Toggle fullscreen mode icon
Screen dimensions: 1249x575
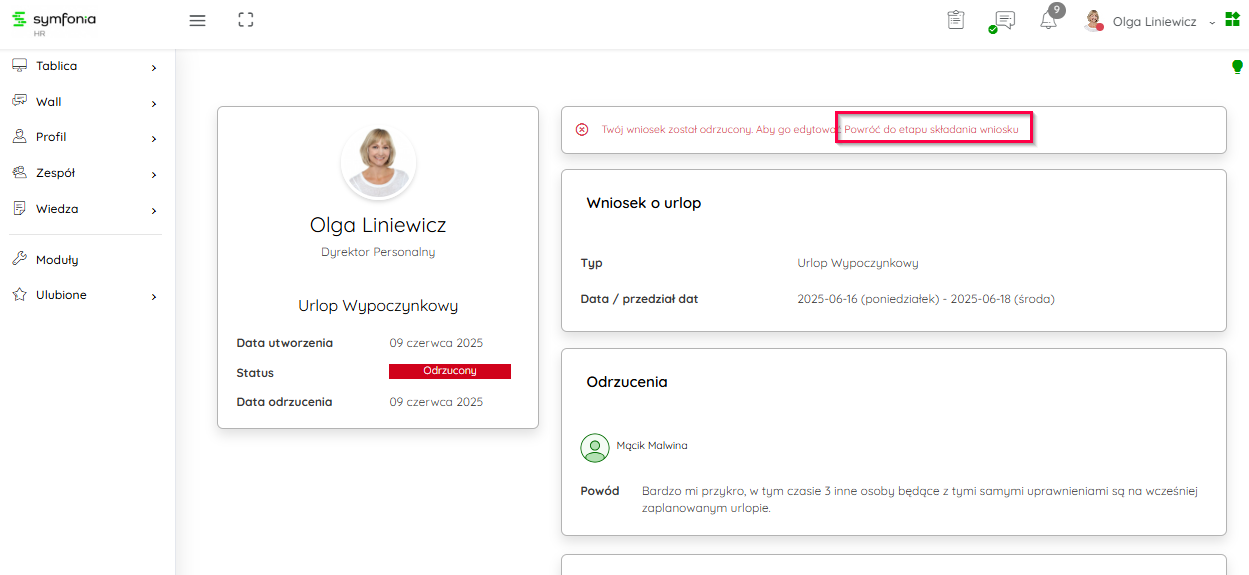[246, 20]
